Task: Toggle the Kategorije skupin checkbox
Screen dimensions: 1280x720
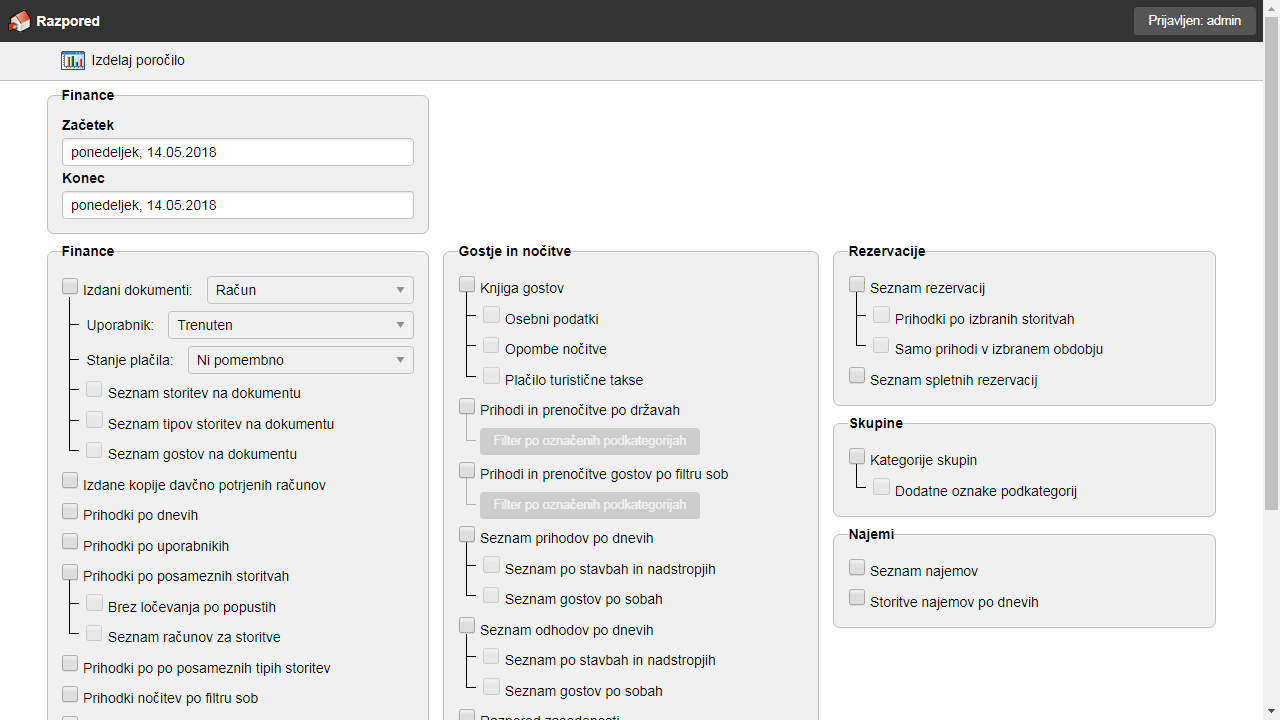Action: 857,457
